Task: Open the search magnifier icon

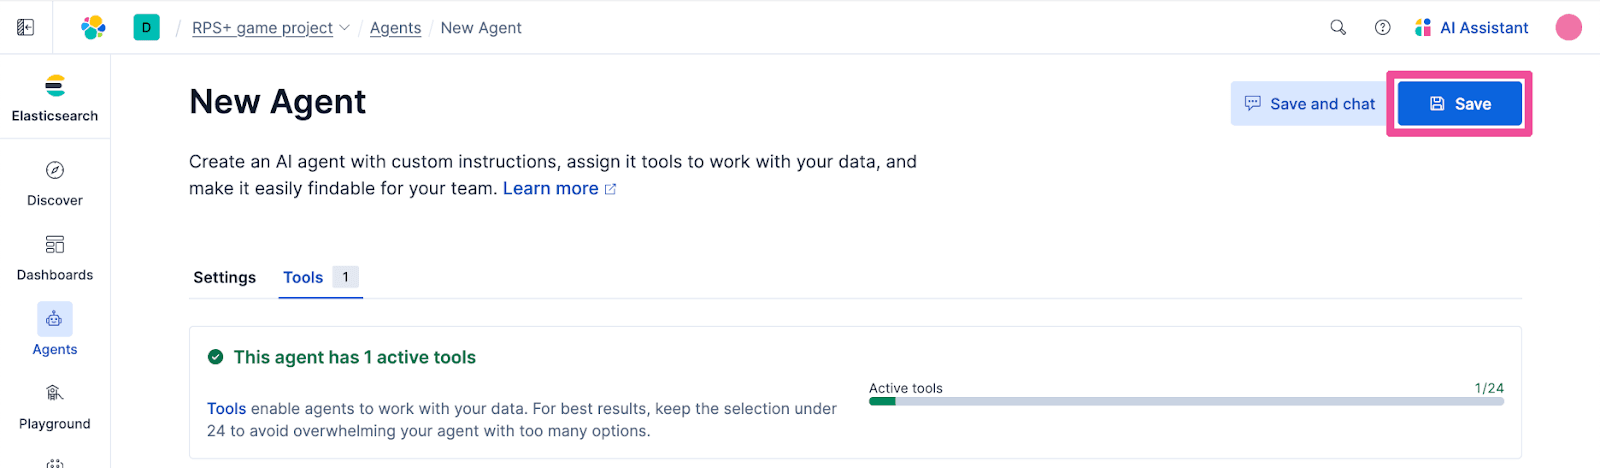Action: 1338,28
